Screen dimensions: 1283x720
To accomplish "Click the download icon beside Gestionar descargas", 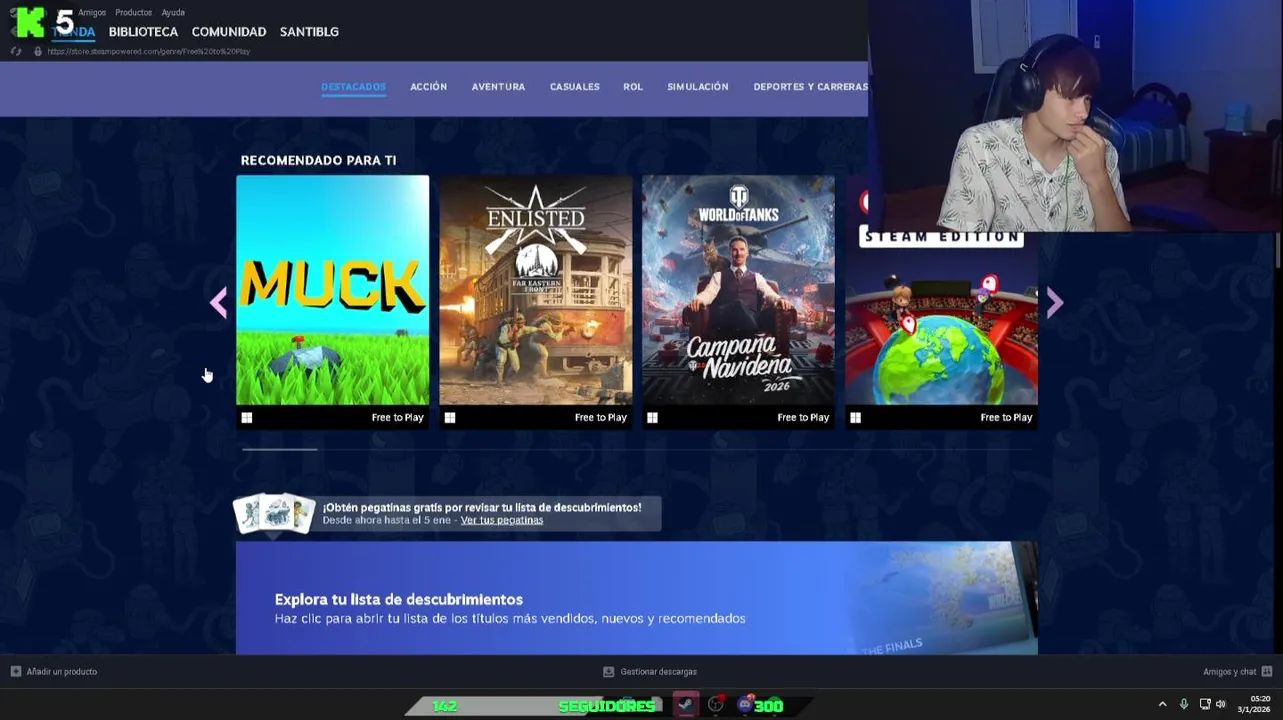I will coord(608,672).
